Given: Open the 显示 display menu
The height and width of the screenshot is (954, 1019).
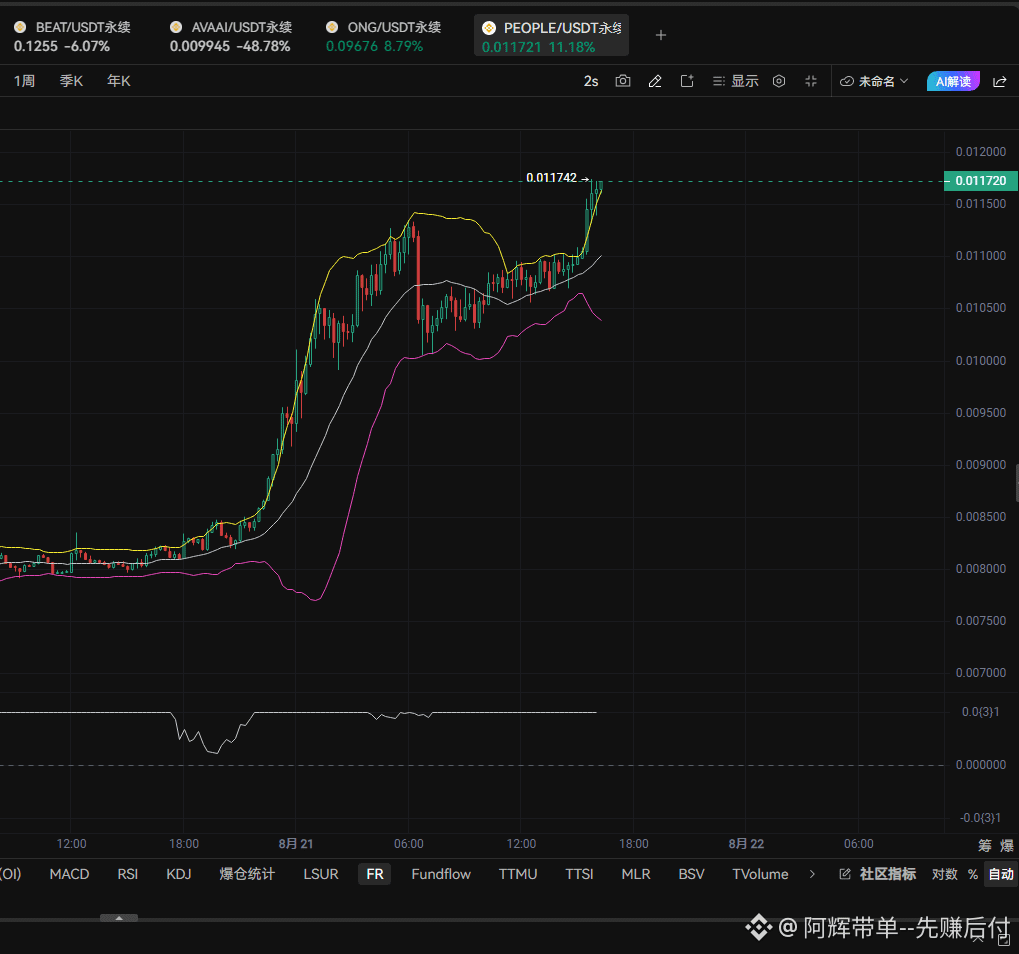Looking at the screenshot, I should click(736, 81).
